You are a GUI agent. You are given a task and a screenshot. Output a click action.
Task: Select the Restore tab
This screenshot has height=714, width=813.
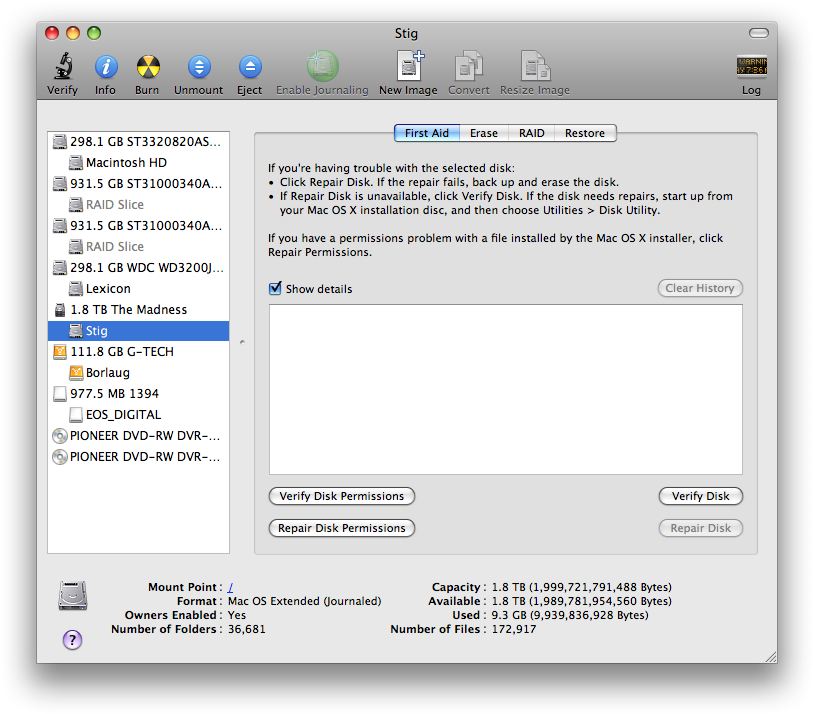[584, 133]
